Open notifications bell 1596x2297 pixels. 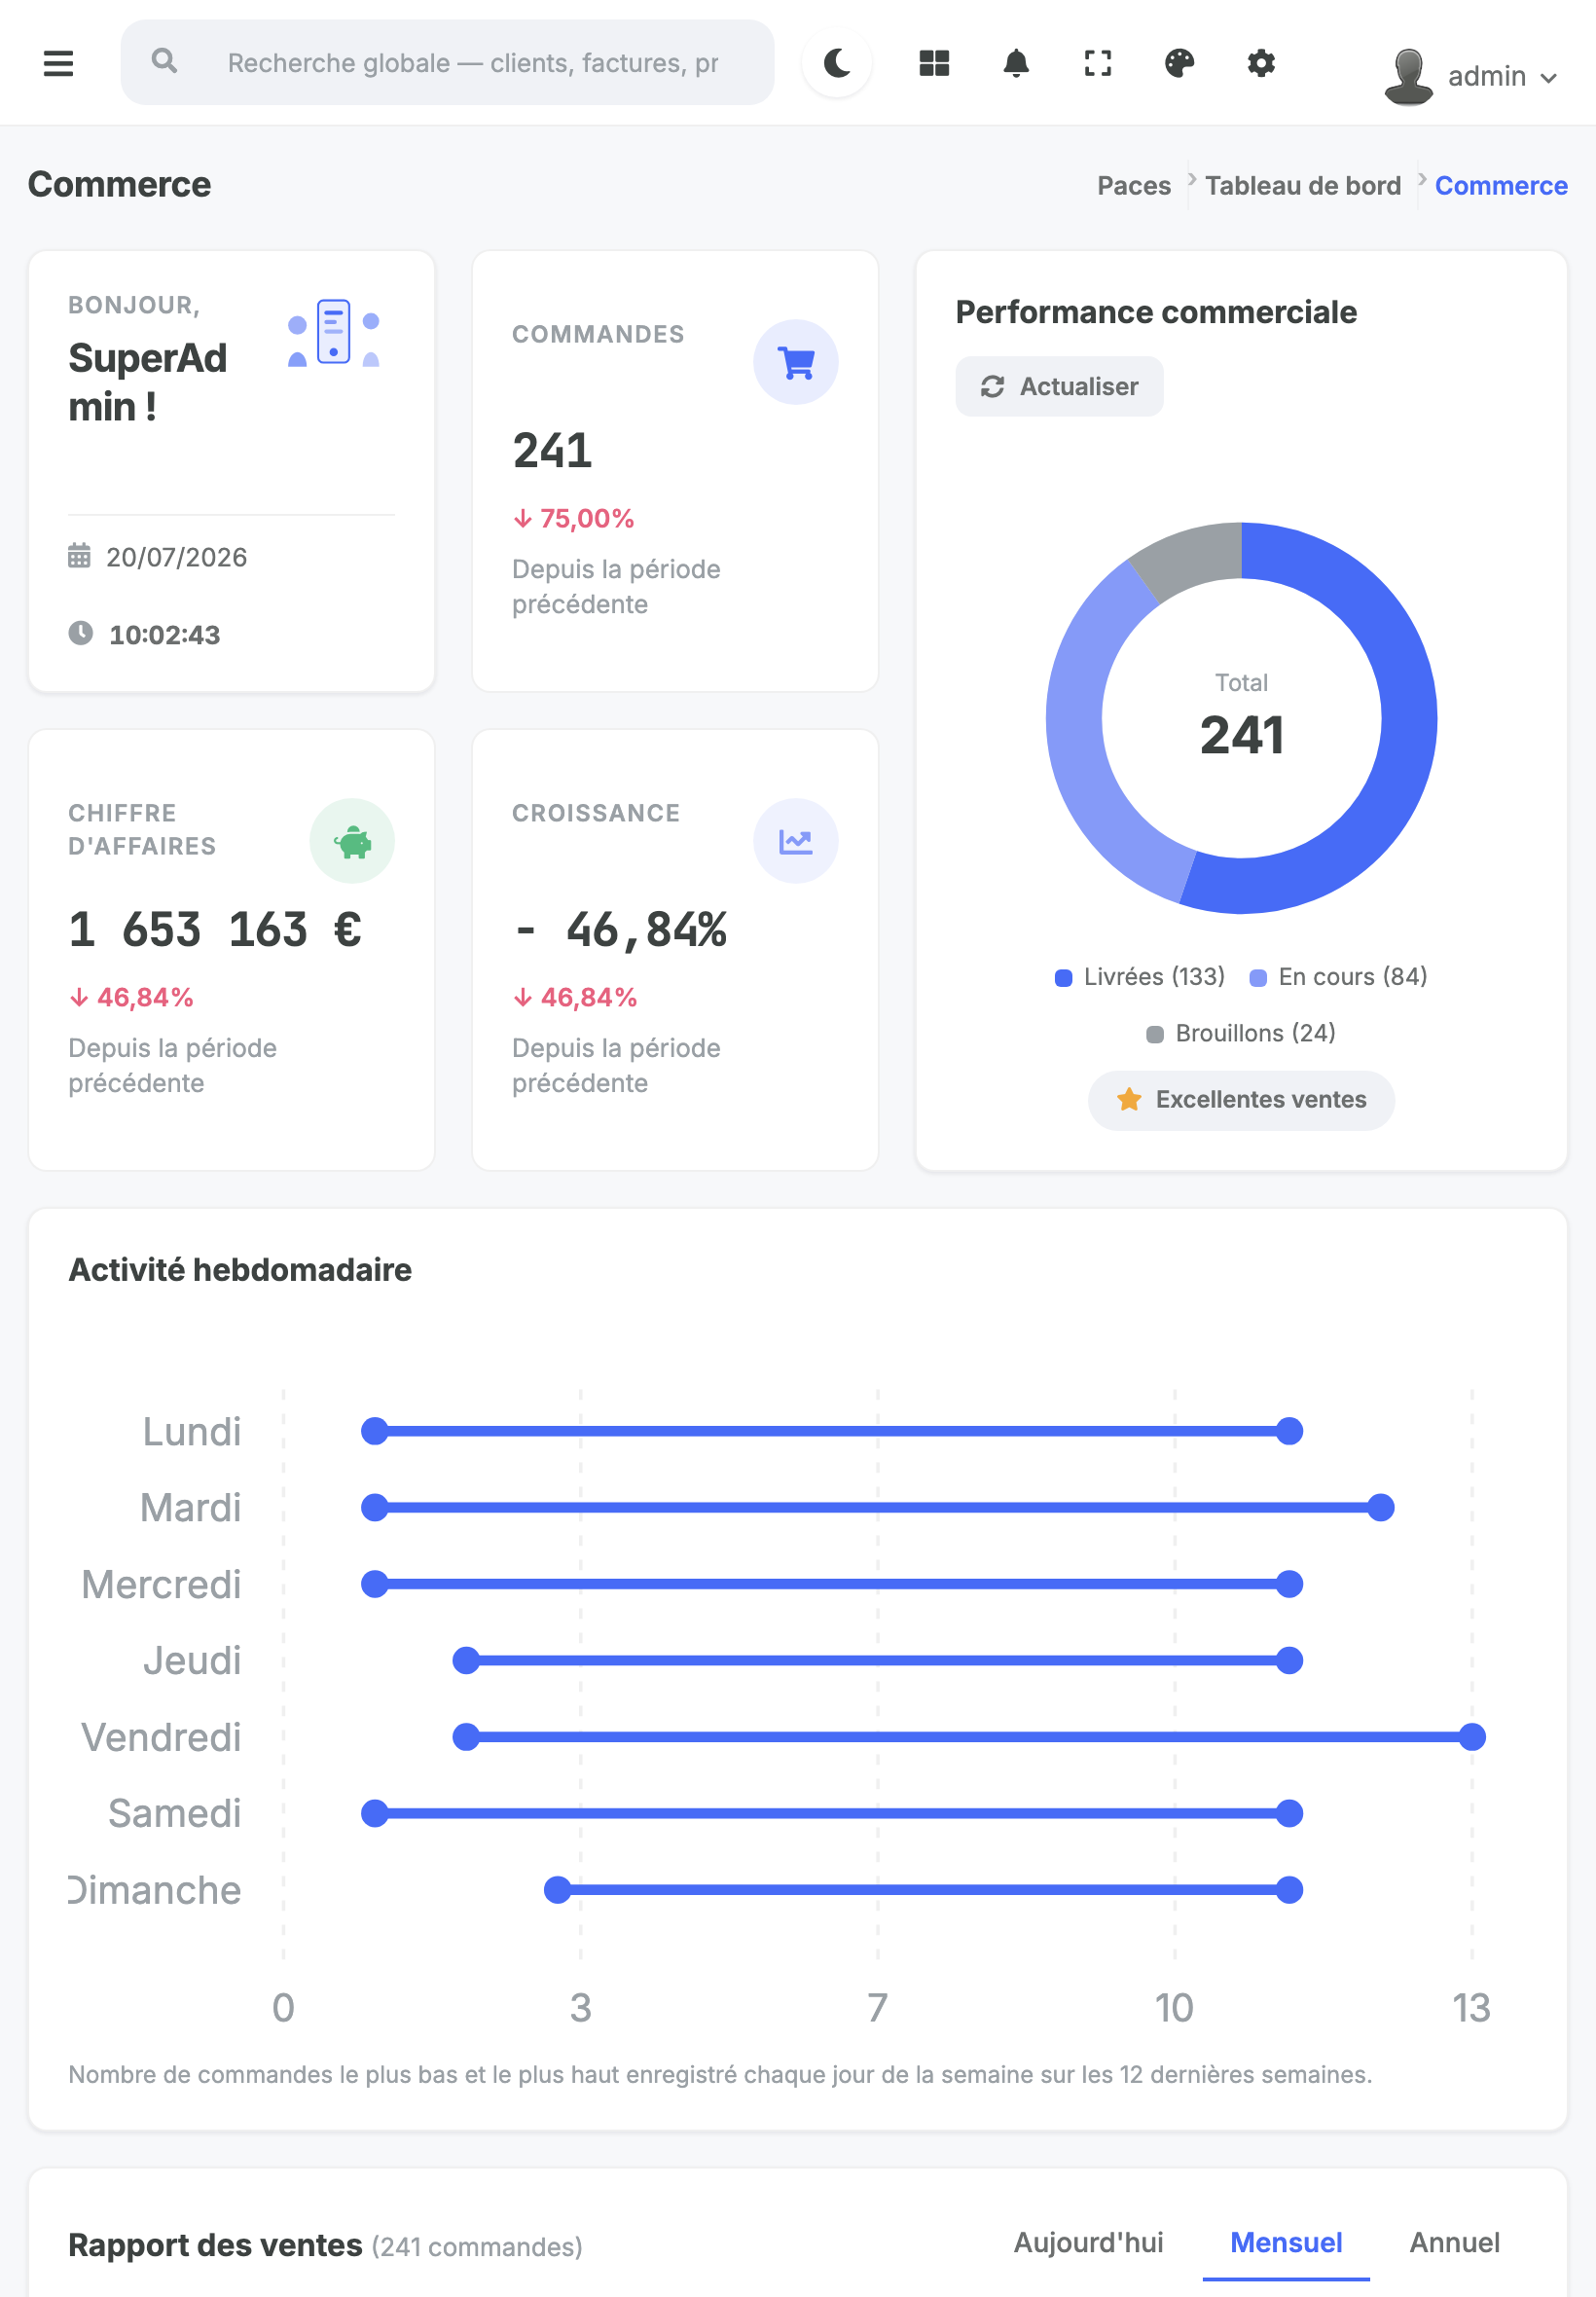click(1016, 63)
